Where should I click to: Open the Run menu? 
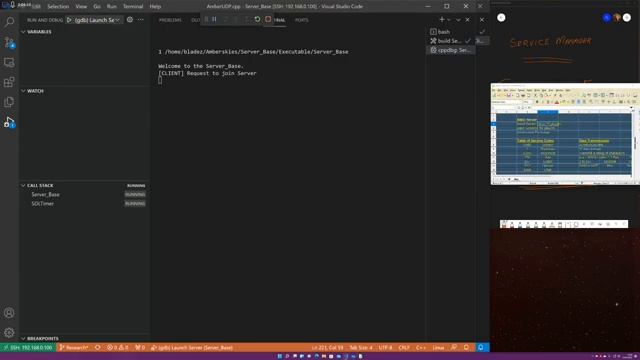coord(111,7)
